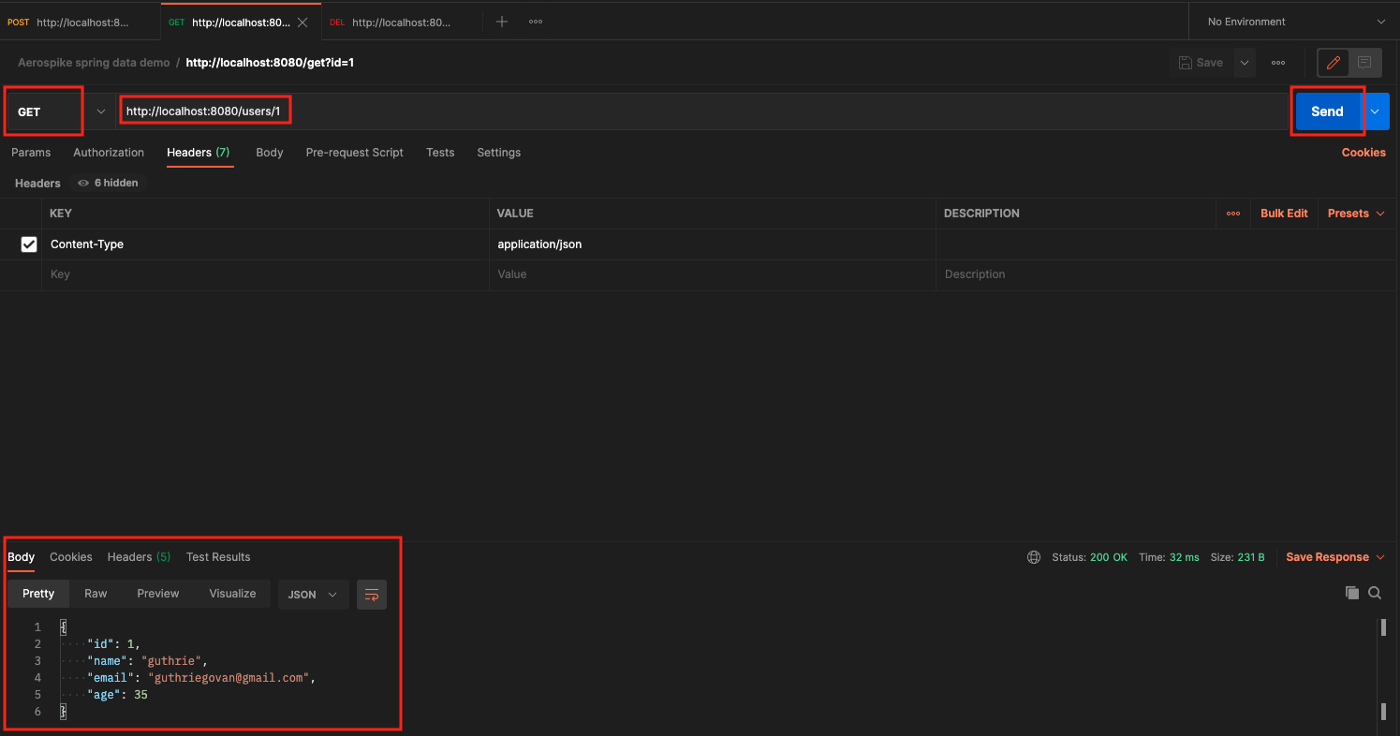Open Bulk Edit for headers
Viewport: 1400px width, 736px height.
[x=1284, y=213]
